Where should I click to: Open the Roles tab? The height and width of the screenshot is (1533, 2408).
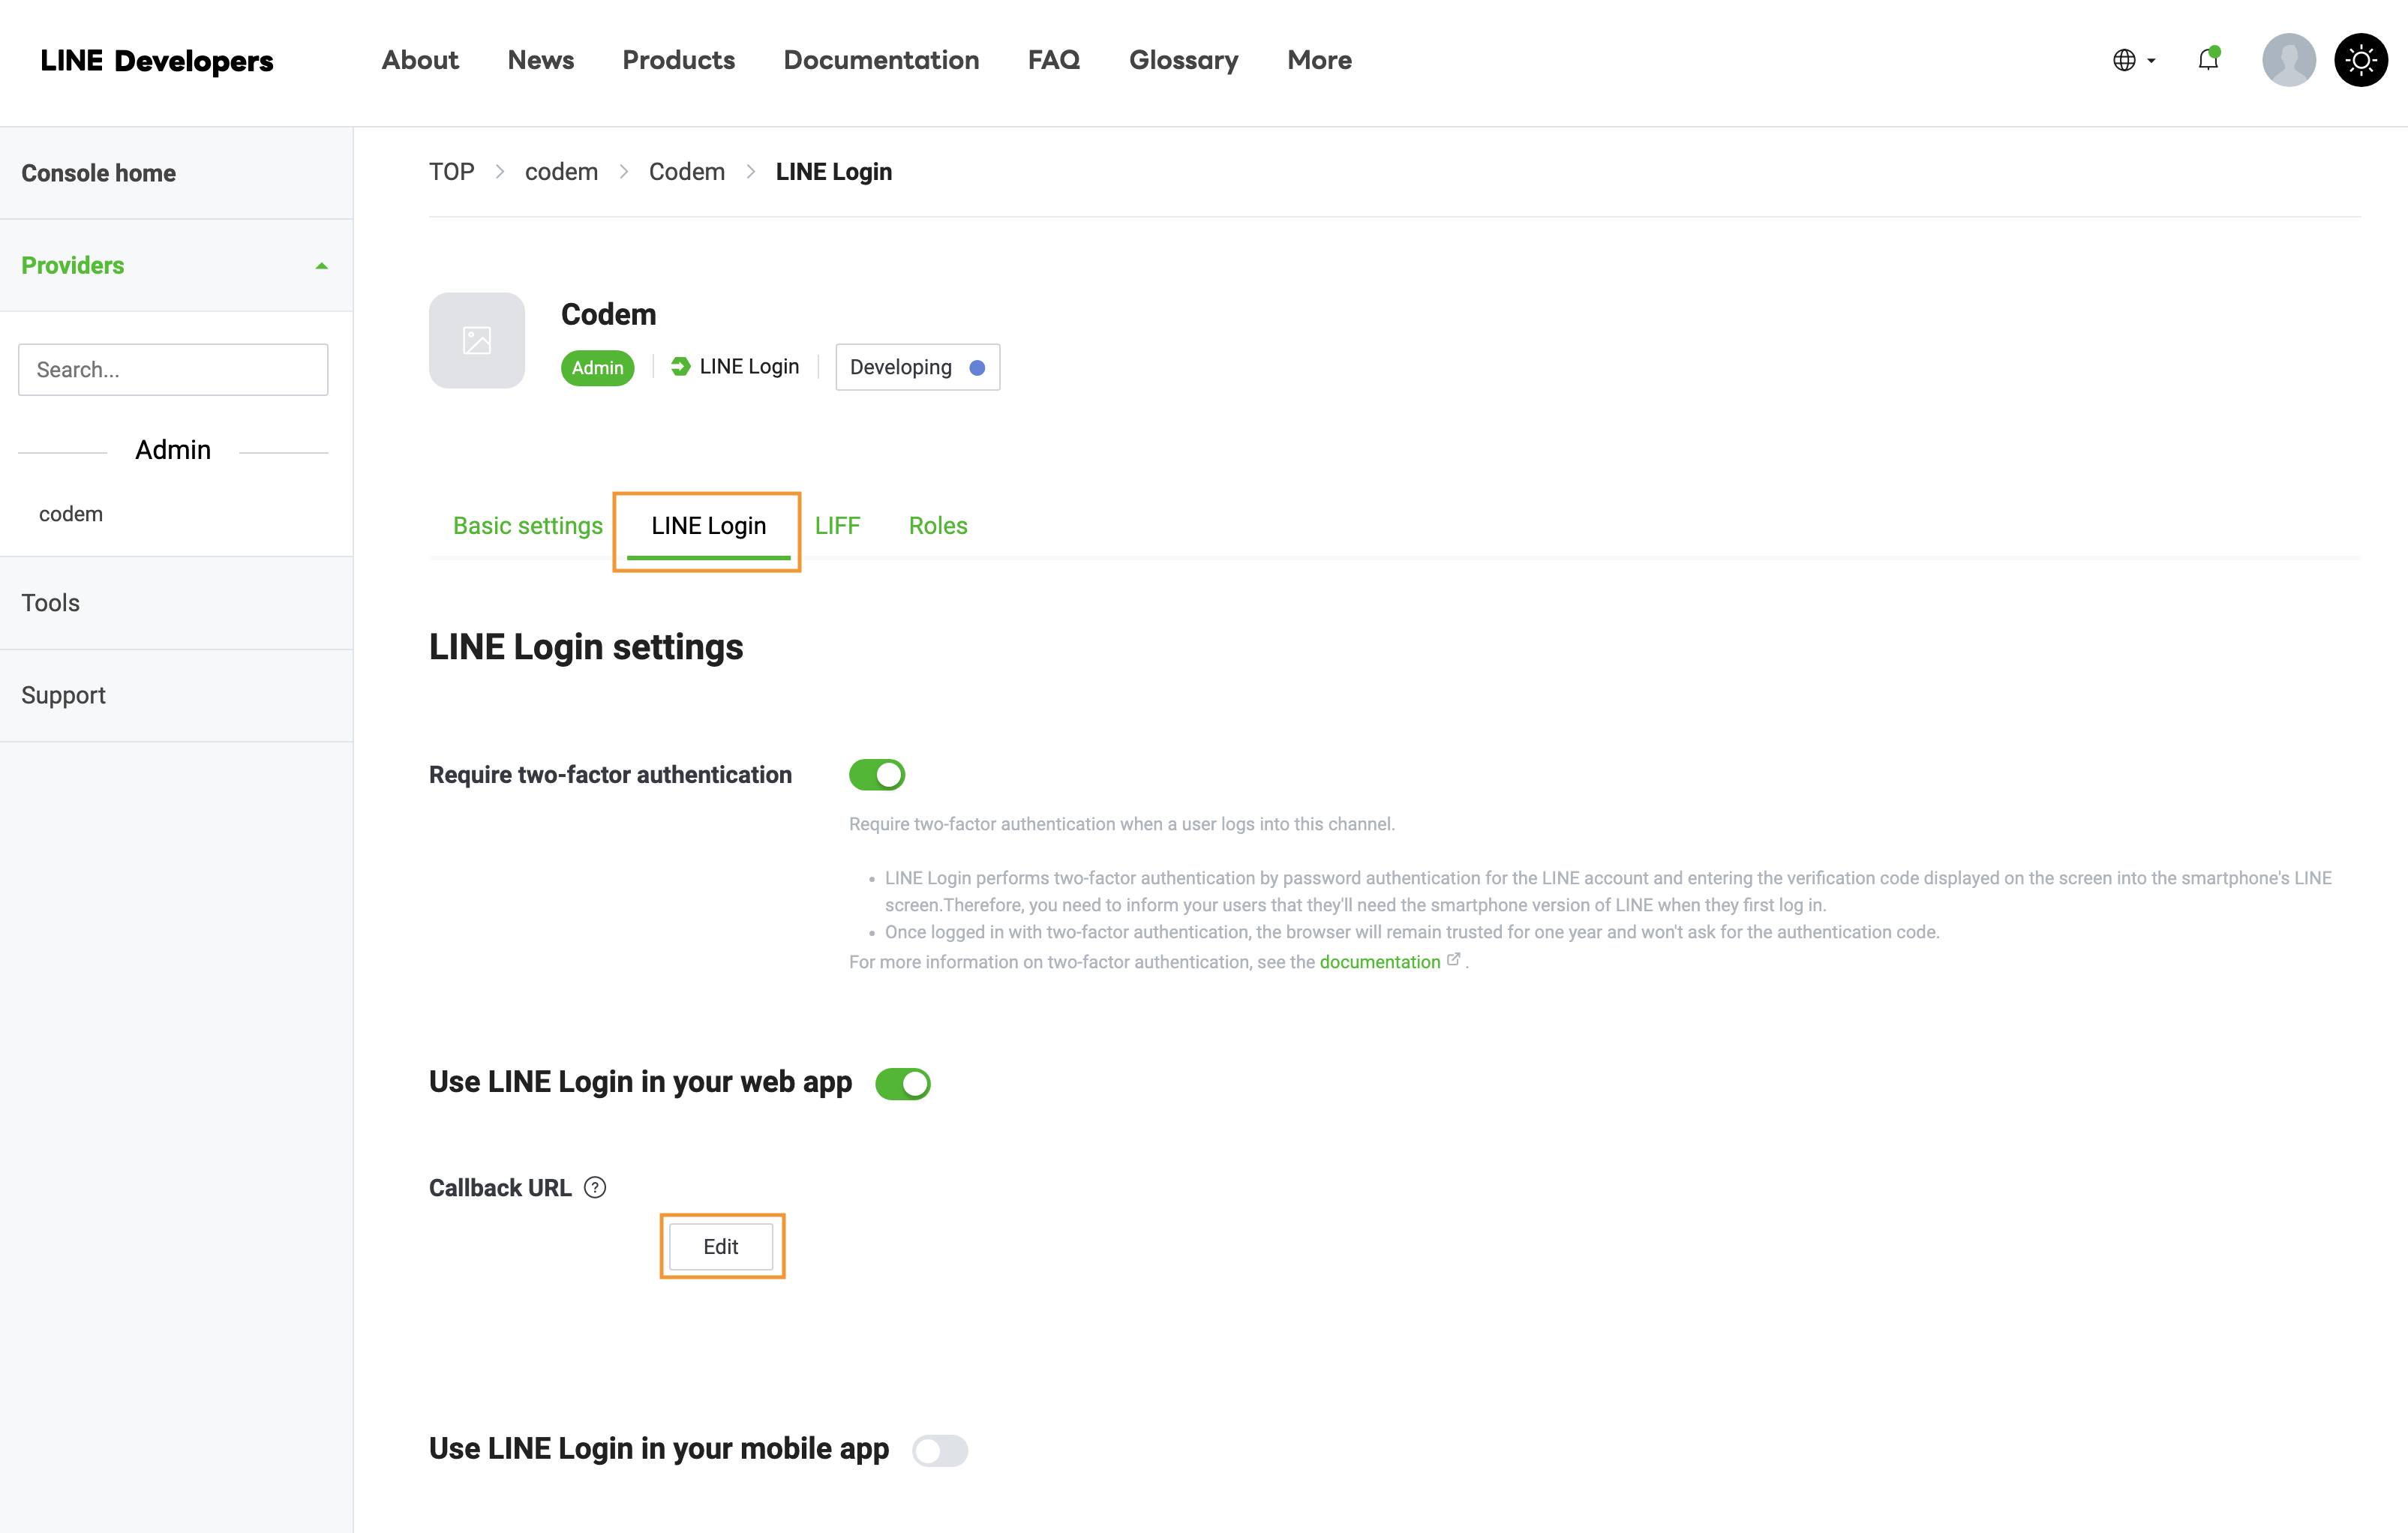click(x=938, y=526)
